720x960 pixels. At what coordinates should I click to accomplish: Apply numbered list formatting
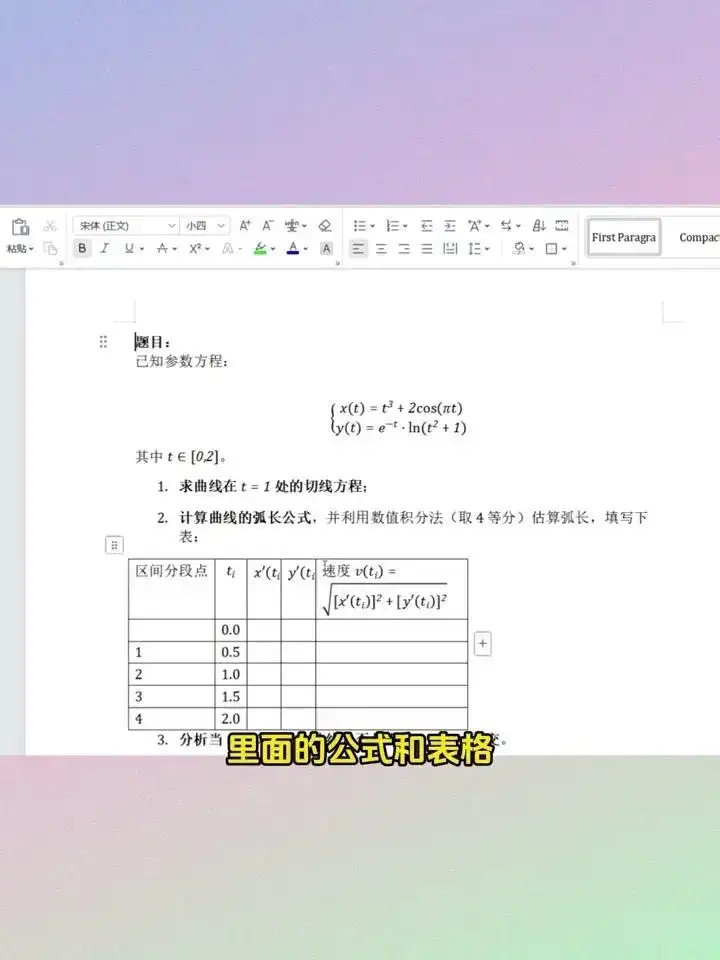click(x=393, y=226)
